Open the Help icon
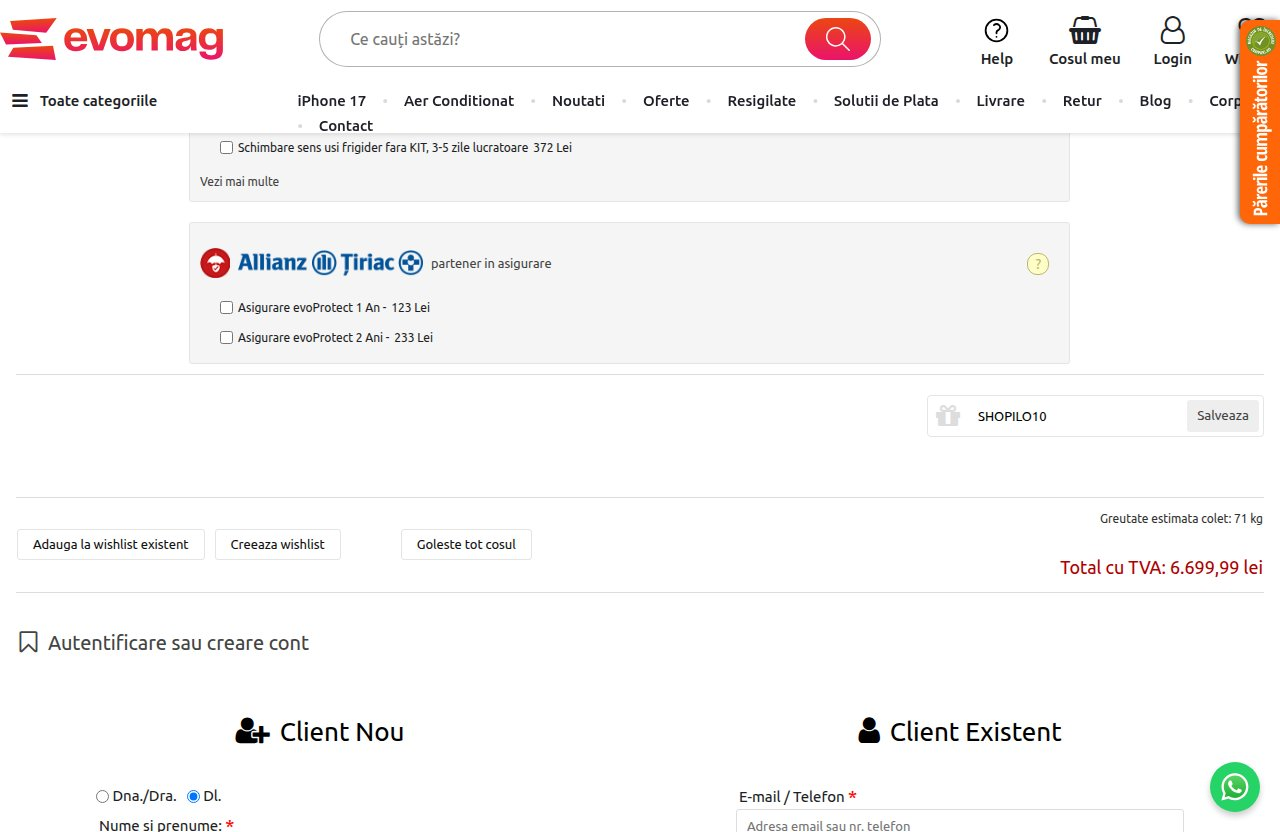Image resolution: width=1280 pixels, height=832 pixels. tap(997, 31)
